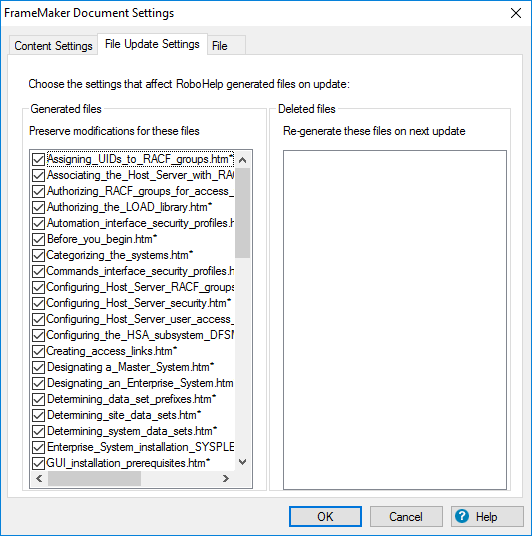Image resolution: width=532 pixels, height=536 pixels.
Task: Select the File Update Settings tab
Action: 152,44
